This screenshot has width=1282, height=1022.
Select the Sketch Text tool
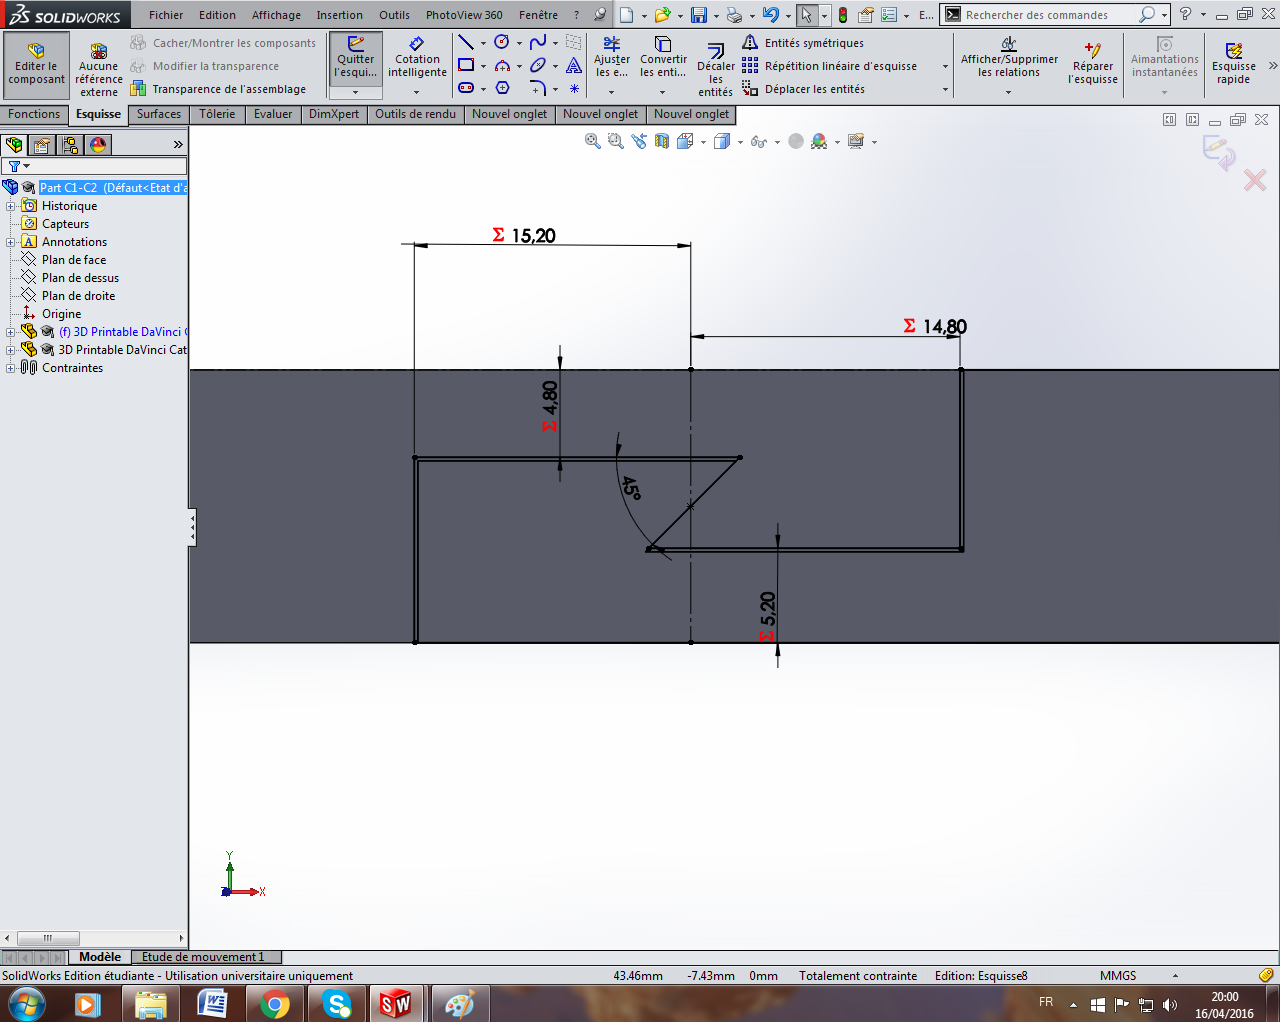[x=574, y=65]
